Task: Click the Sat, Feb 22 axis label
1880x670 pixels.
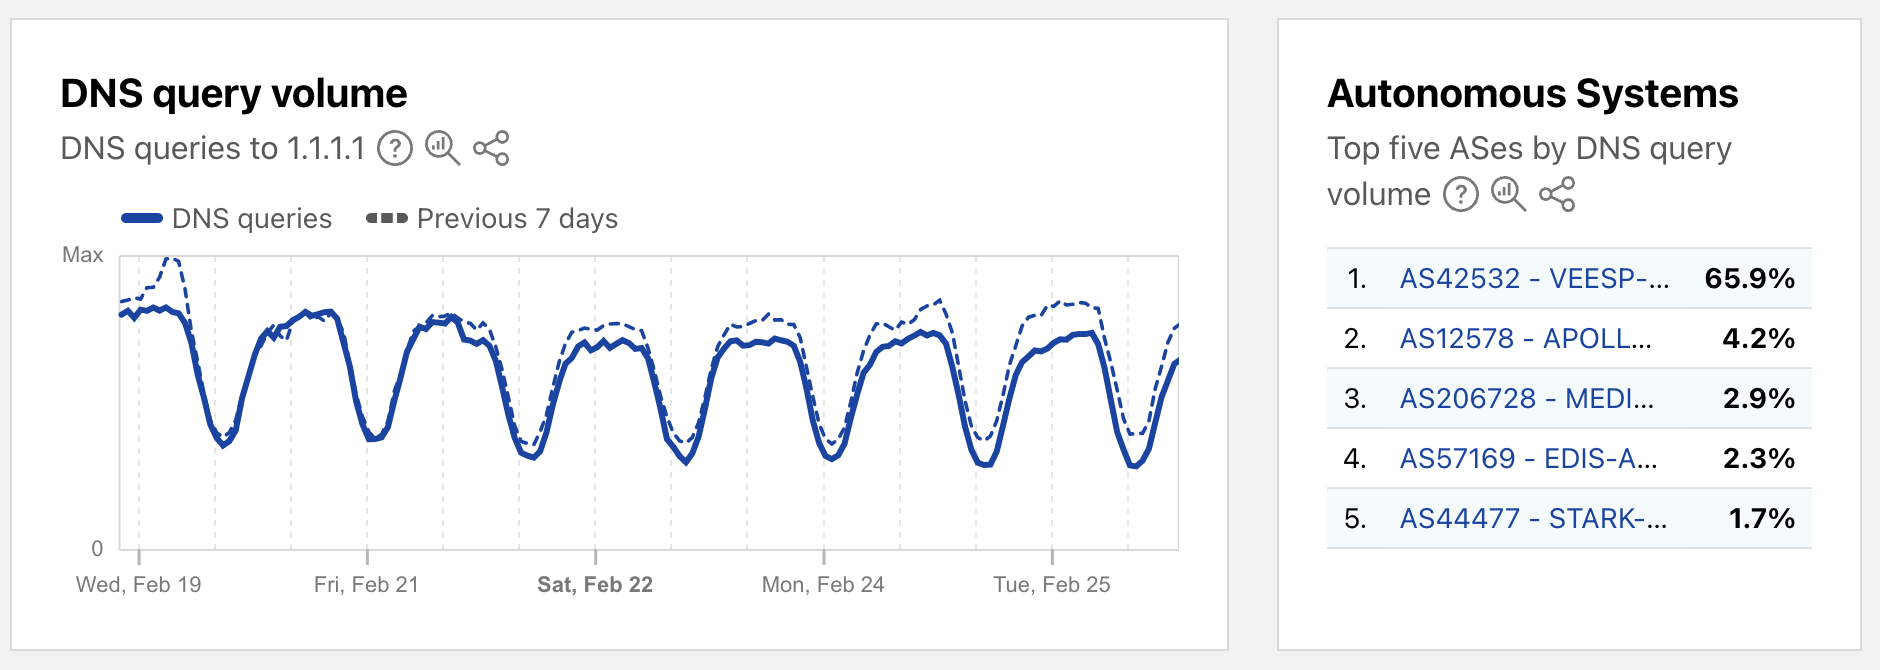Action: point(595,585)
